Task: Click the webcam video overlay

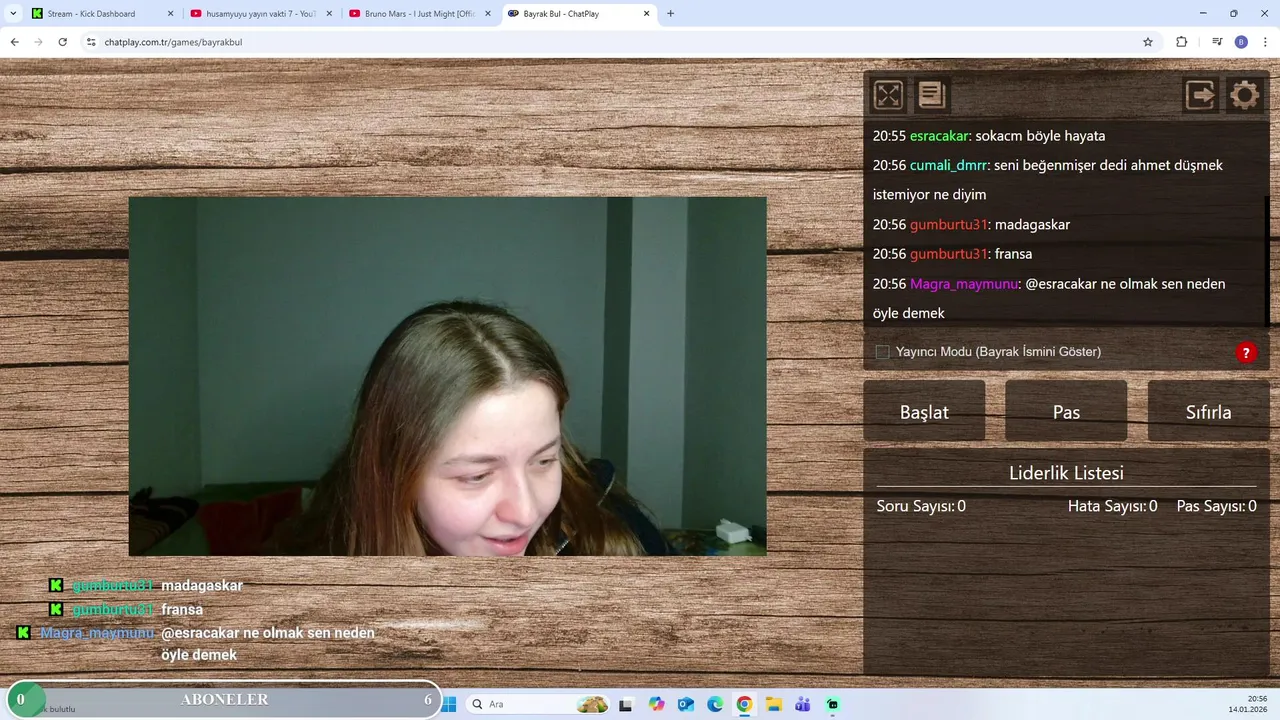Action: pos(447,376)
